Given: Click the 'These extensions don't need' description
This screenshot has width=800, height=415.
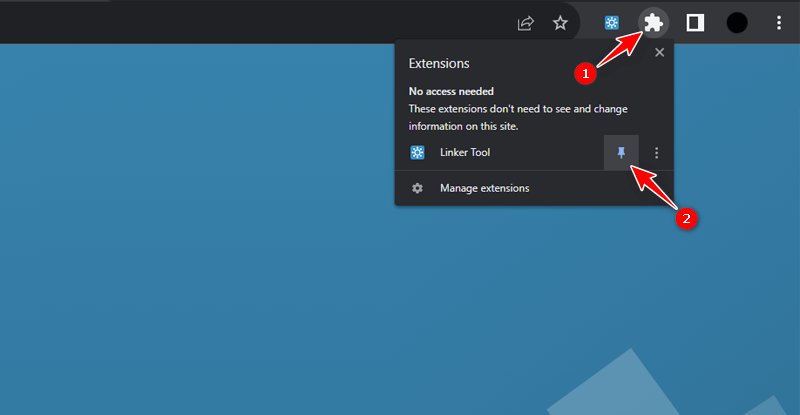Looking at the screenshot, I should (518, 117).
